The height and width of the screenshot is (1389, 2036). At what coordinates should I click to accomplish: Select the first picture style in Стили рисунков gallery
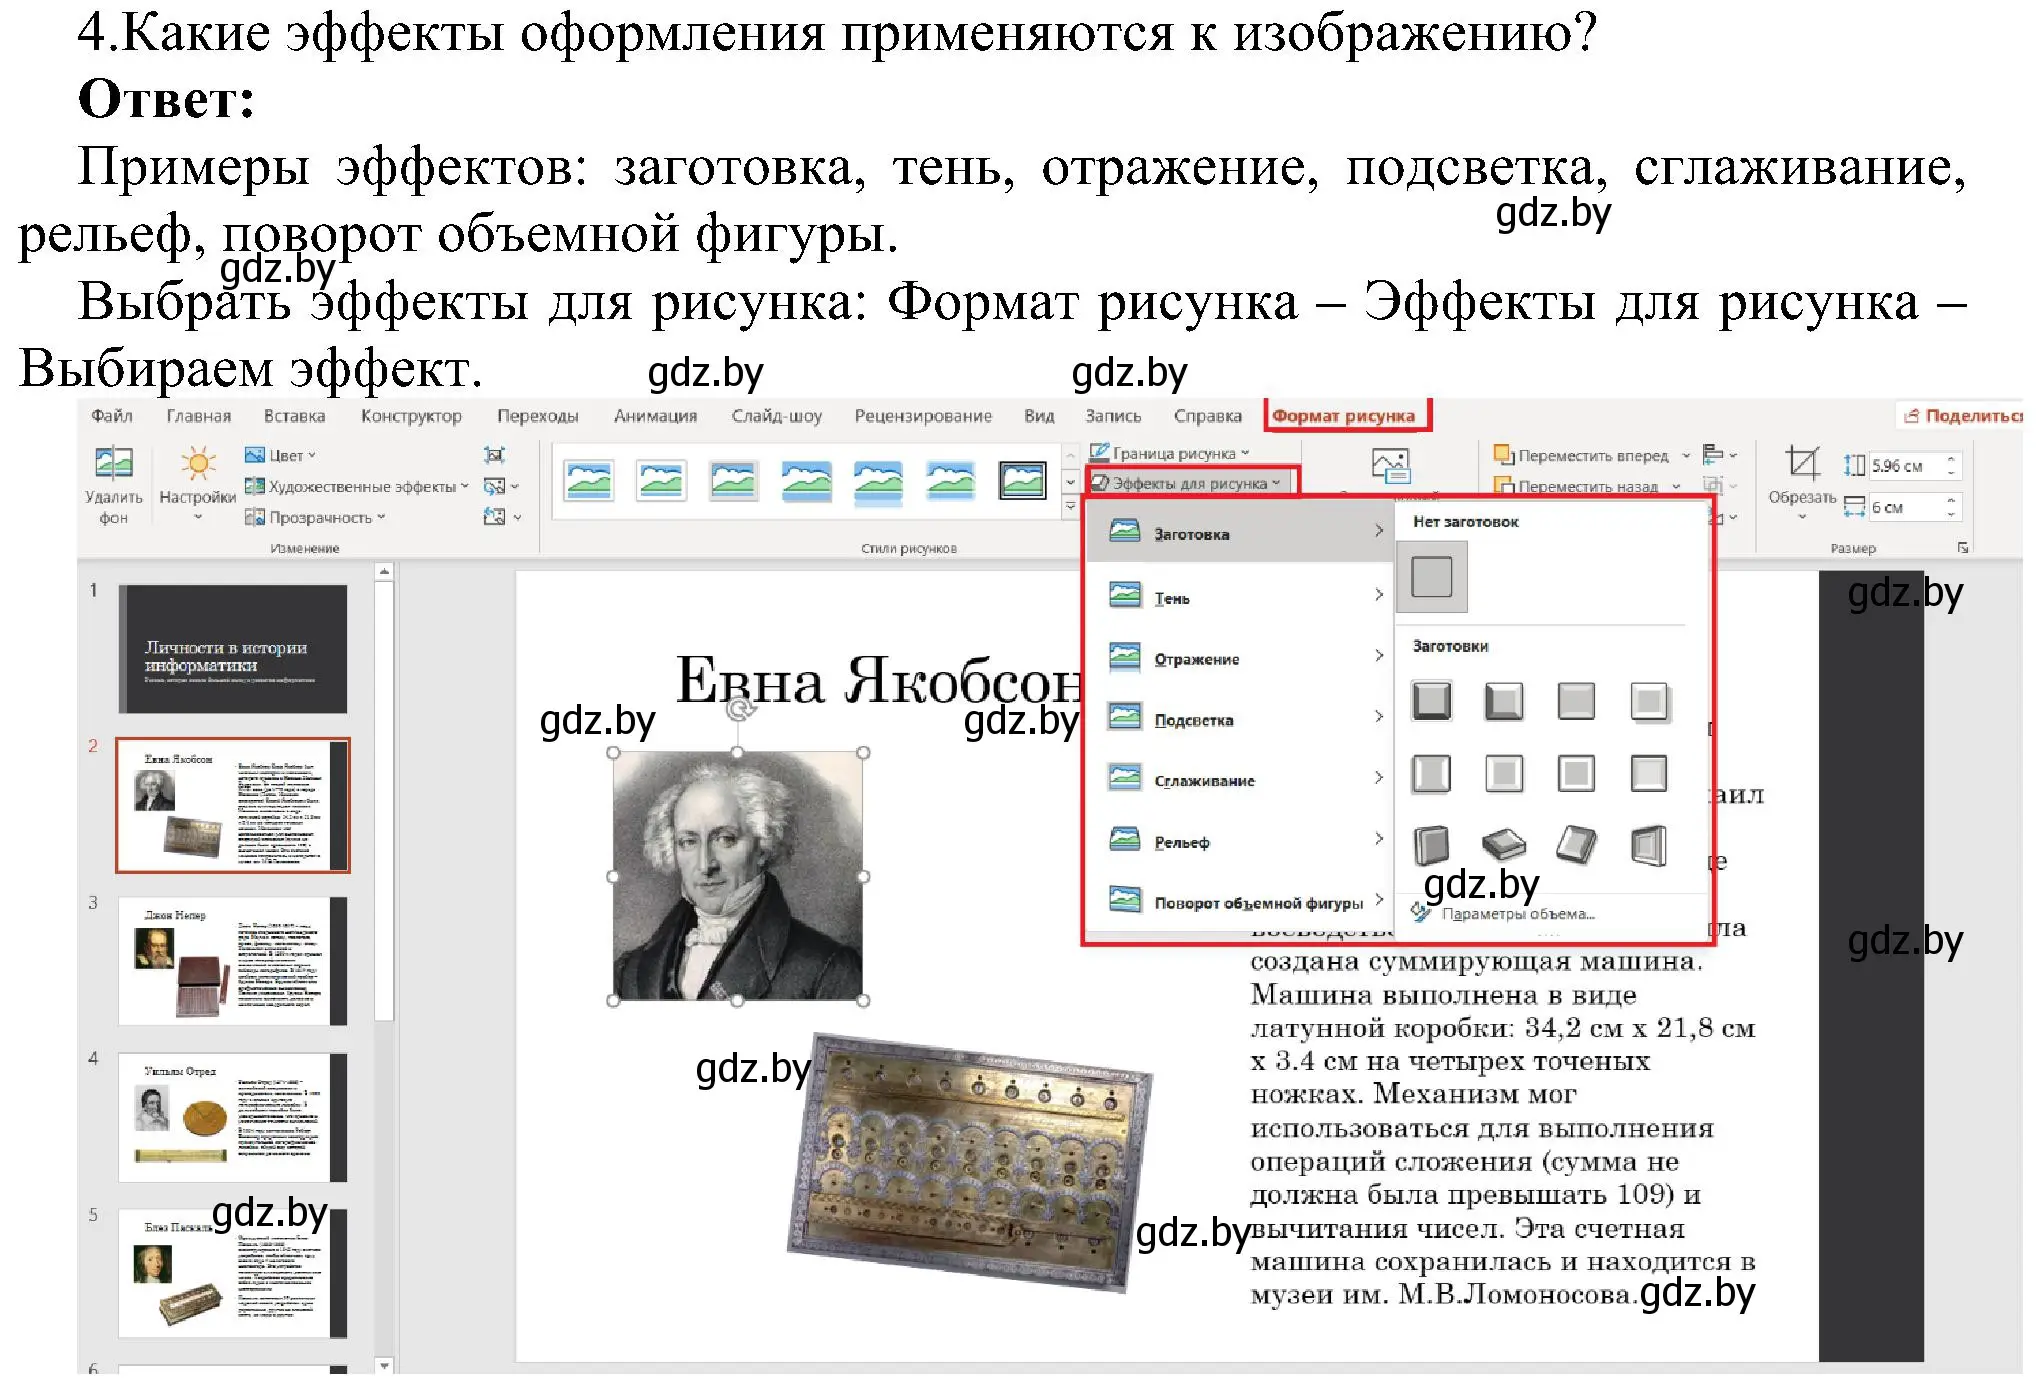point(589,481)
